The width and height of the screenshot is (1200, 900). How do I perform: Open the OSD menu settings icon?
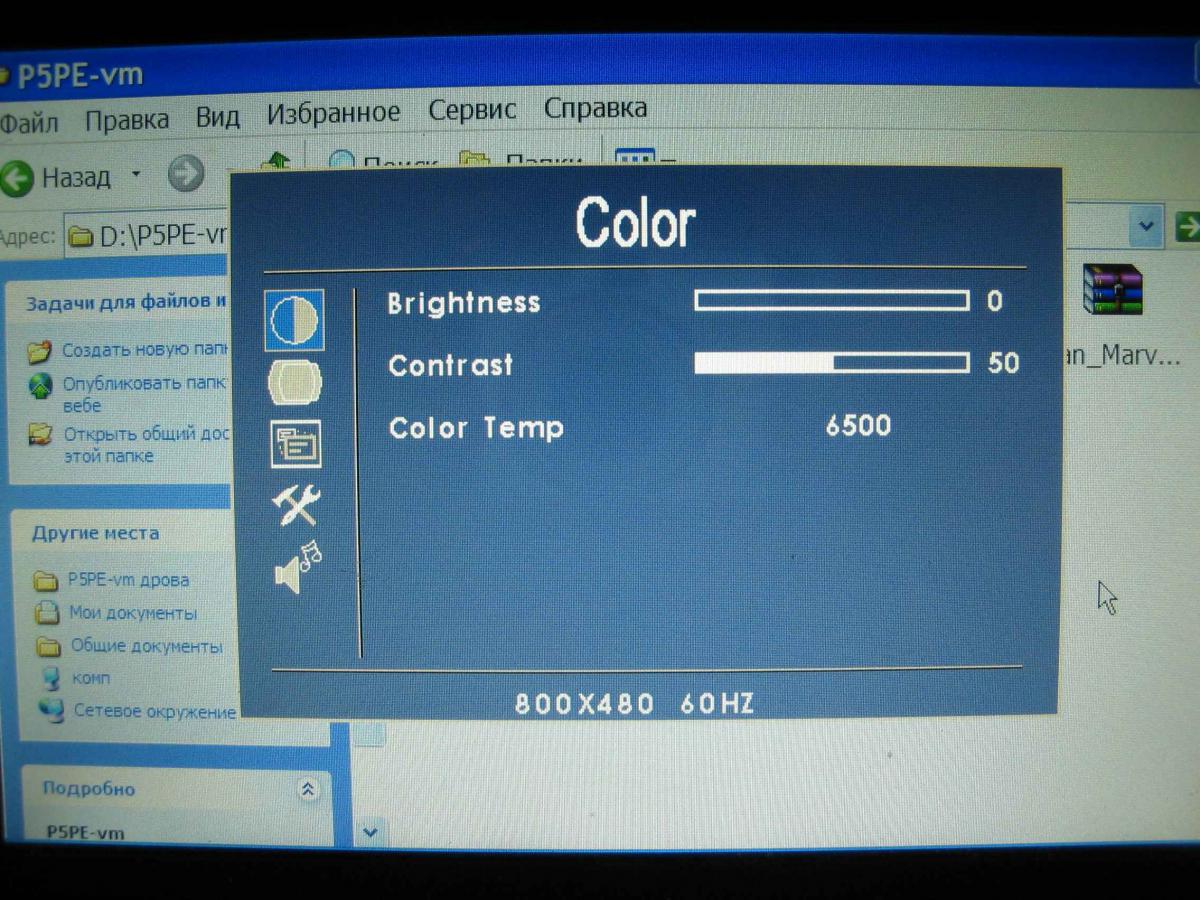[x=296, y=444]
